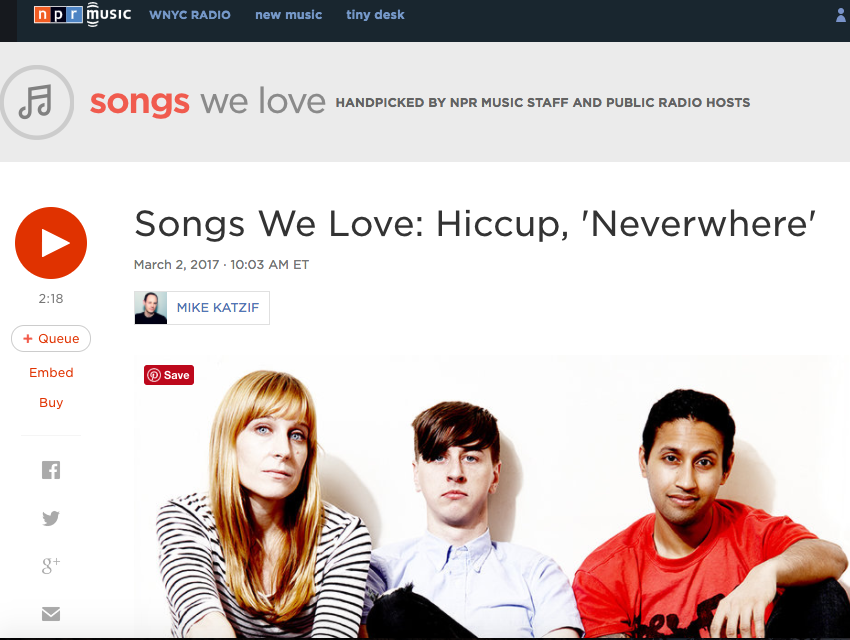This screenshot has height=640, width=850.
Task: Open the songs we love series heading
Action: tap(208, 101)
